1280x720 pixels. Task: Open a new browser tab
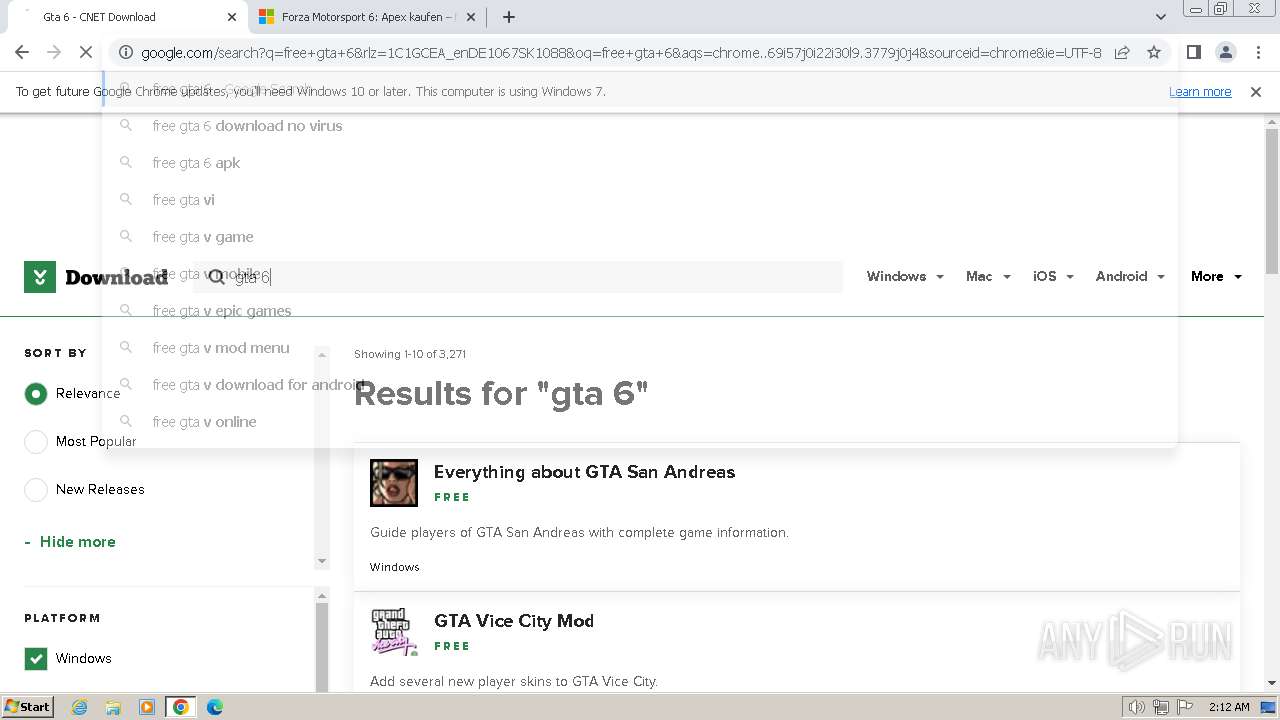509,17
